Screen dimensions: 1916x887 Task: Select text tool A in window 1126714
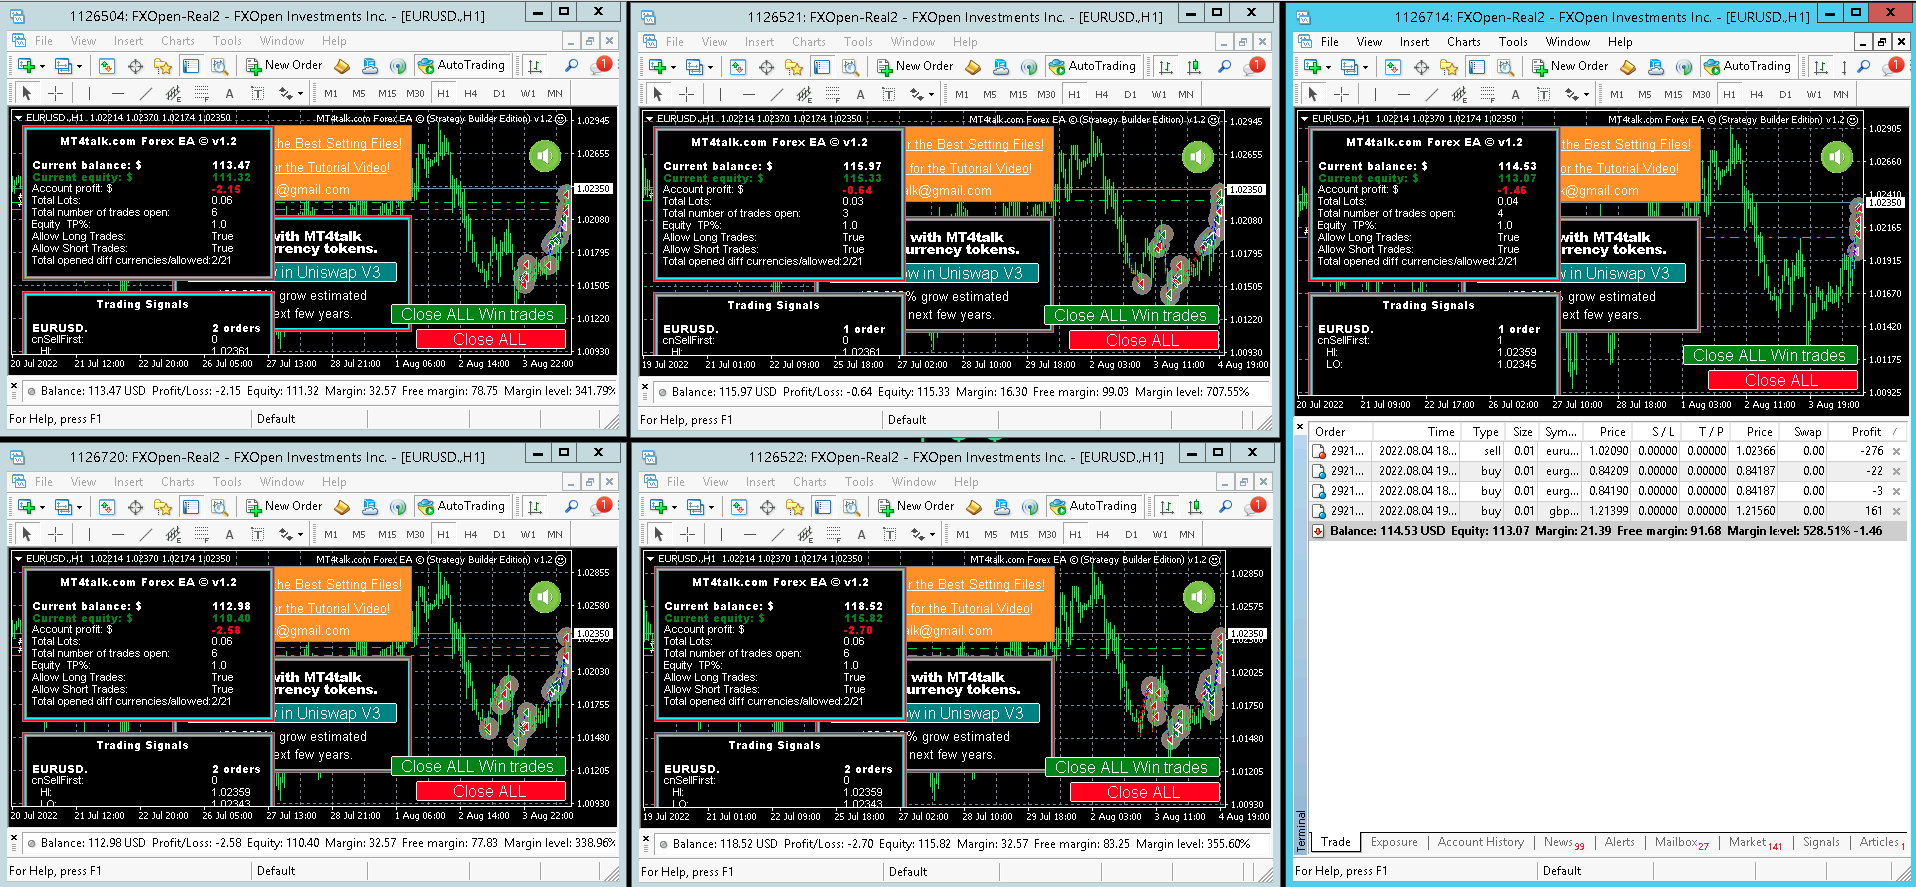(1515, 94)
